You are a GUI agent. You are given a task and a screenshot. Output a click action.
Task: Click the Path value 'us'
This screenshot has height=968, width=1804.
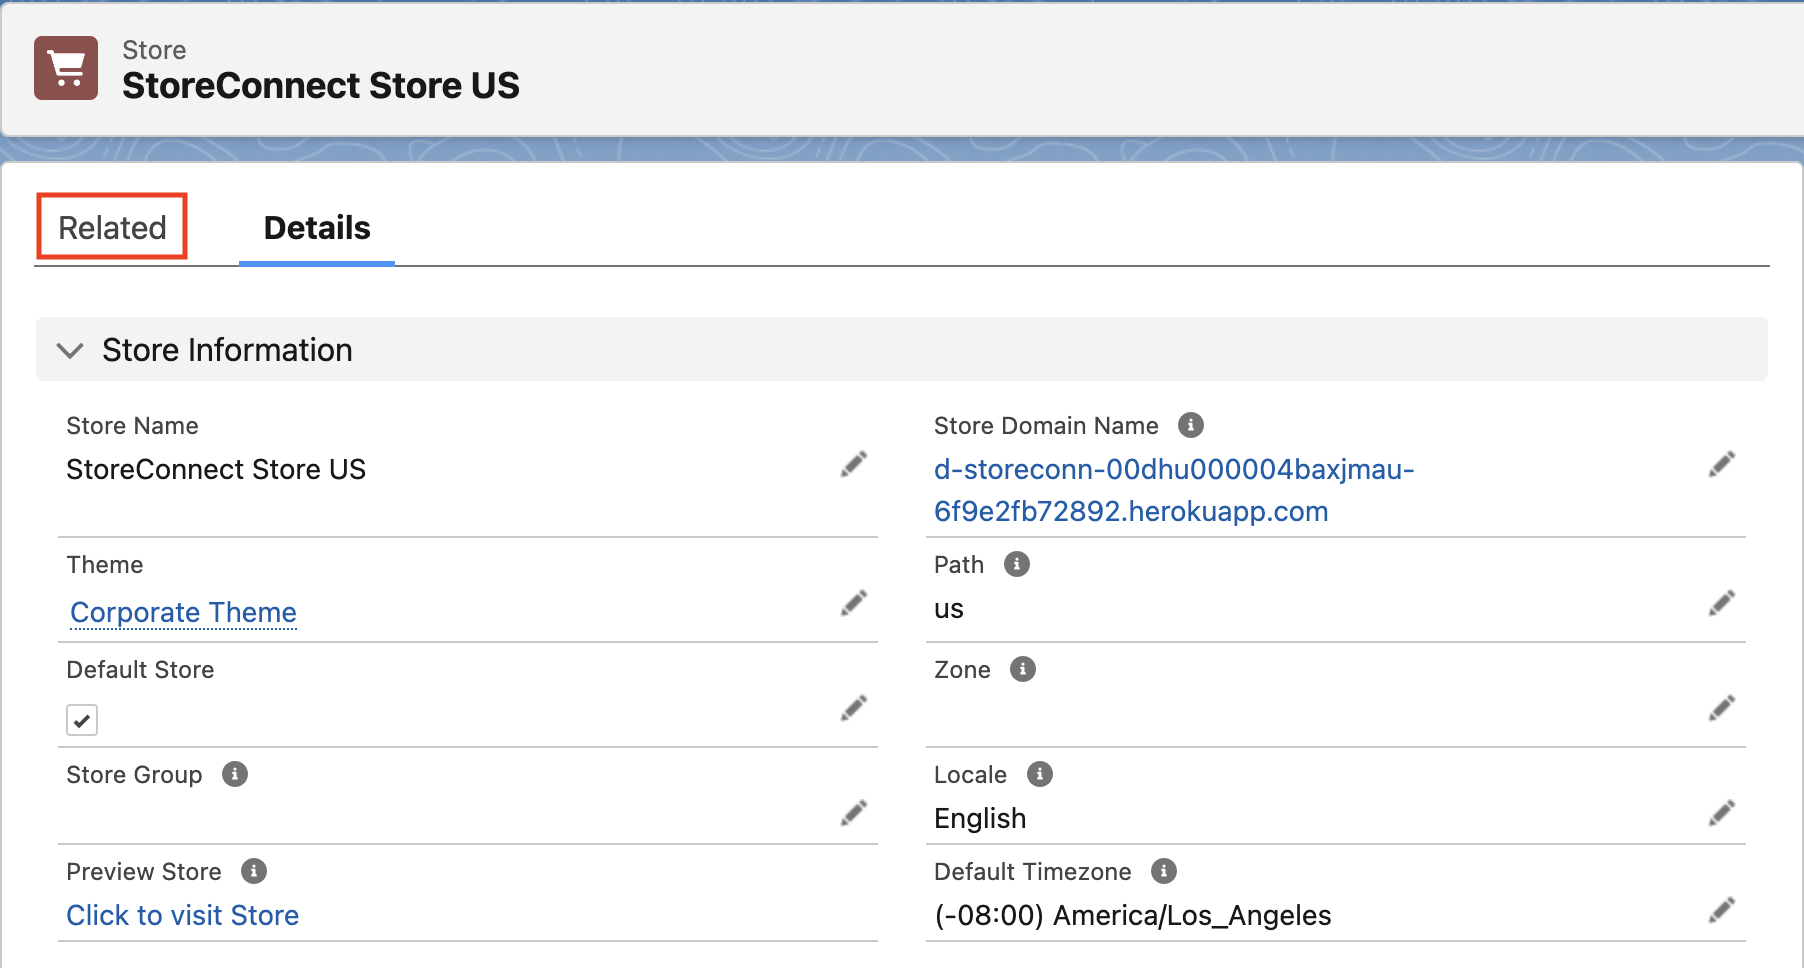point(949,609)
